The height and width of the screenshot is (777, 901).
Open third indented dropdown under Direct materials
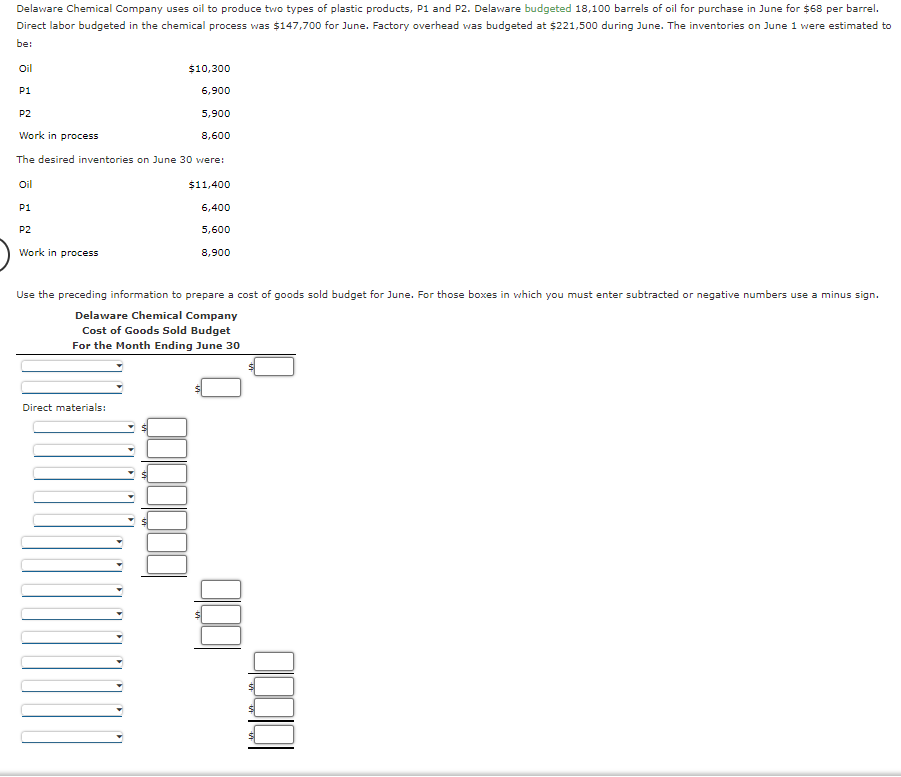(x=84, y=474)
